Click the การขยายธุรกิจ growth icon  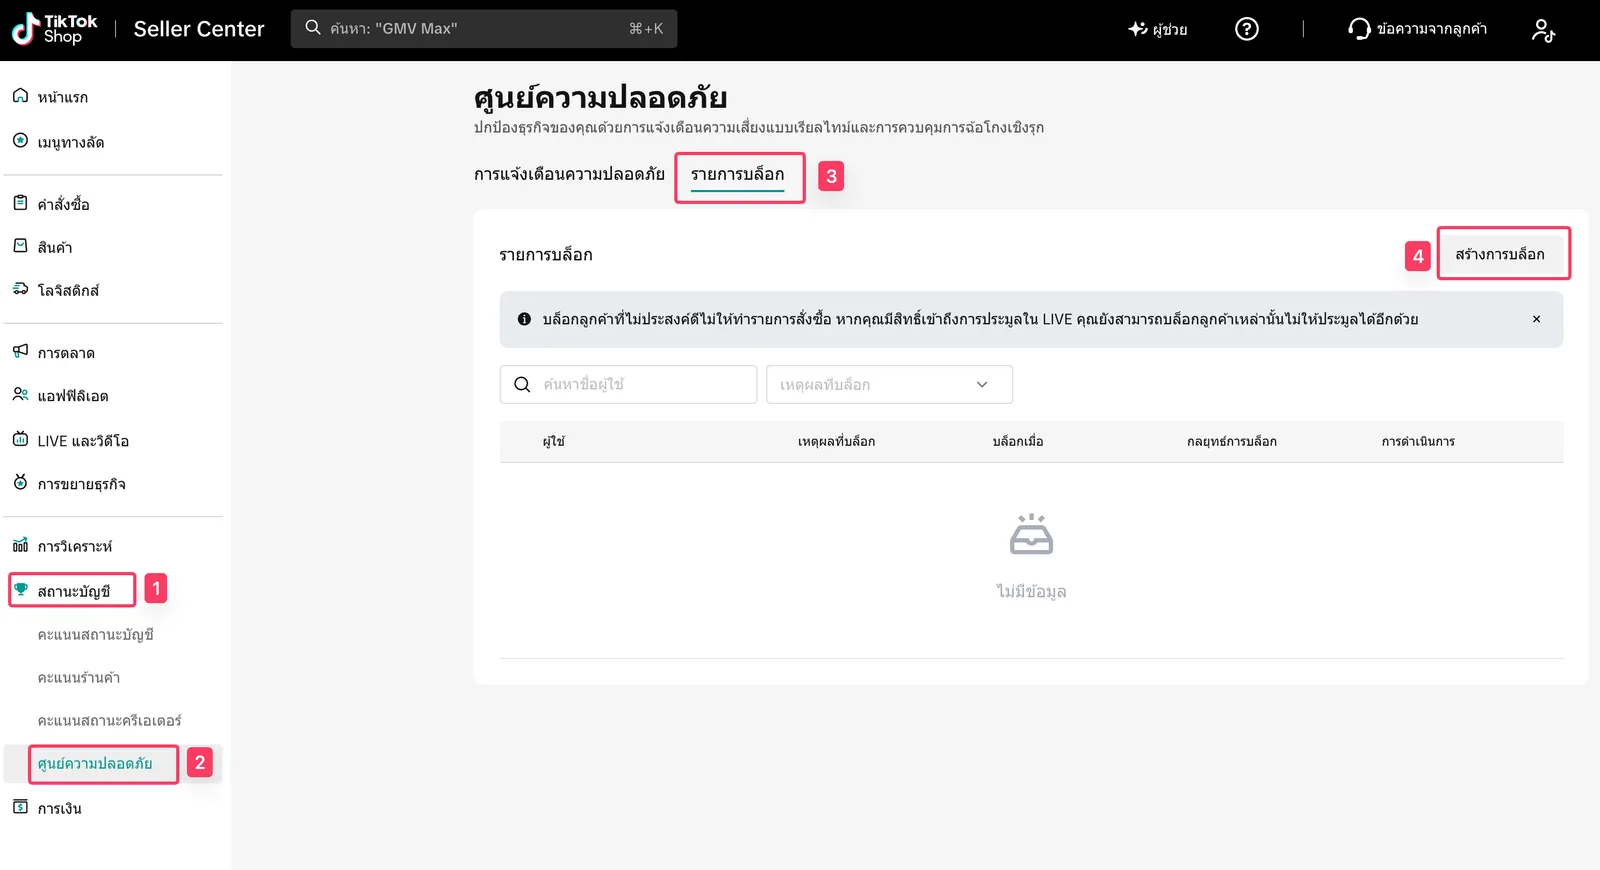click(x=20, y=483)
